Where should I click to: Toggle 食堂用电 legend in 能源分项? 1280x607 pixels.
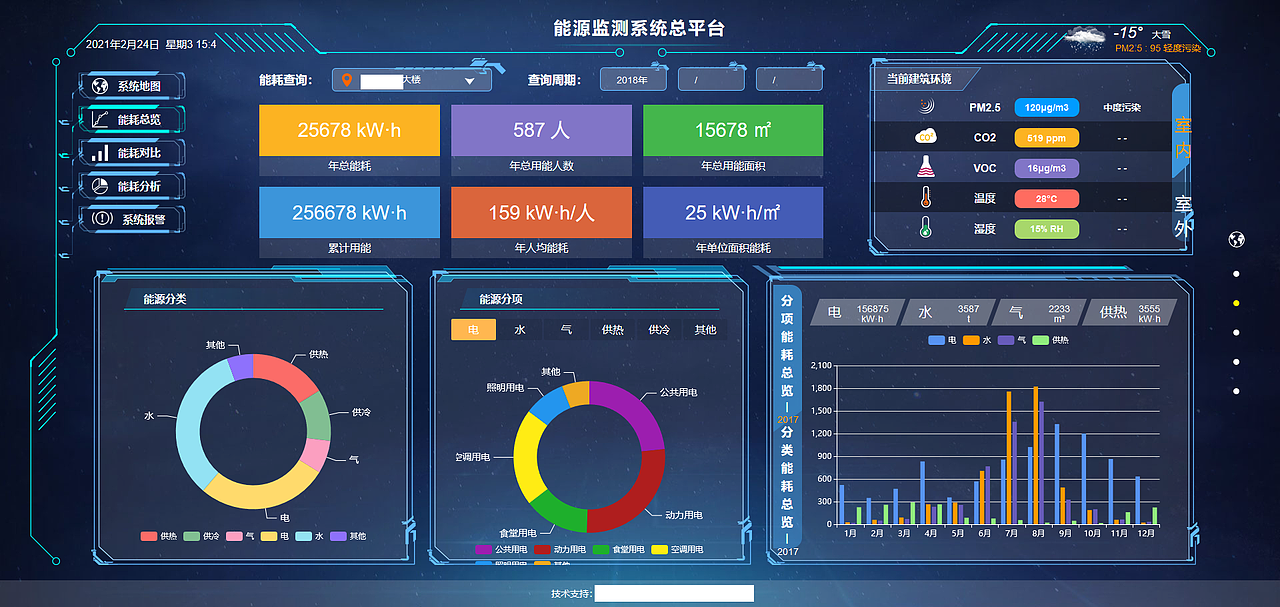coord(620,549)
